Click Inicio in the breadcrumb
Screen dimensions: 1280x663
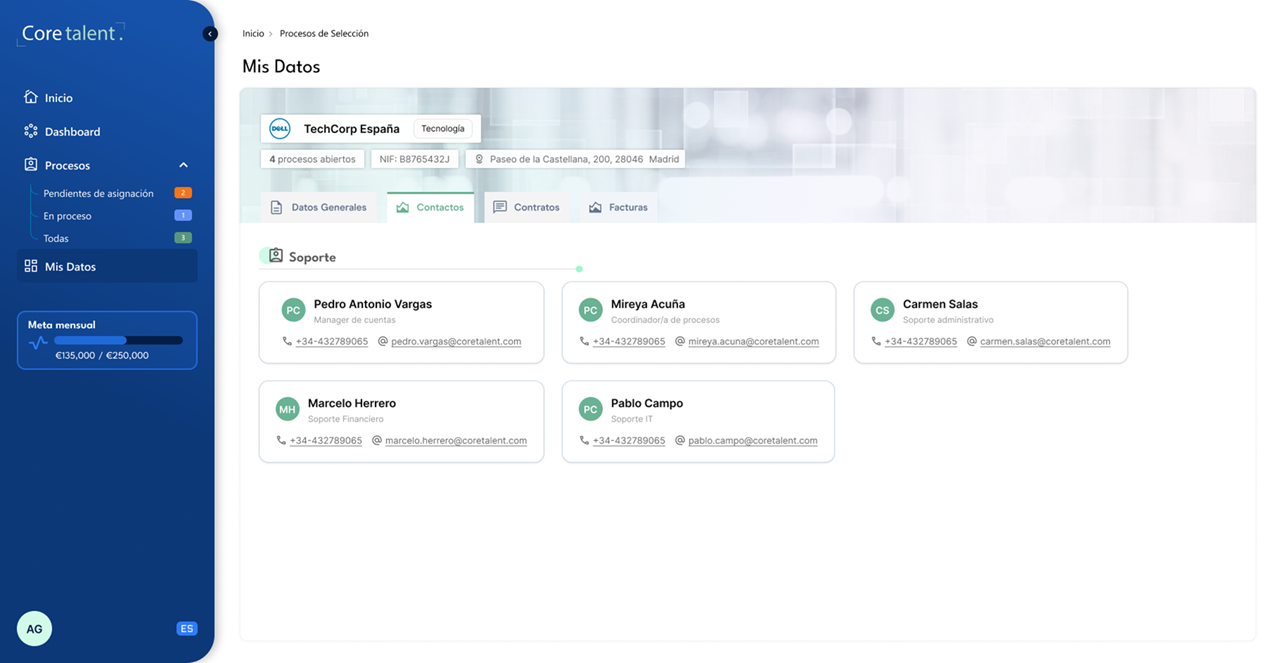click(253, 34)
